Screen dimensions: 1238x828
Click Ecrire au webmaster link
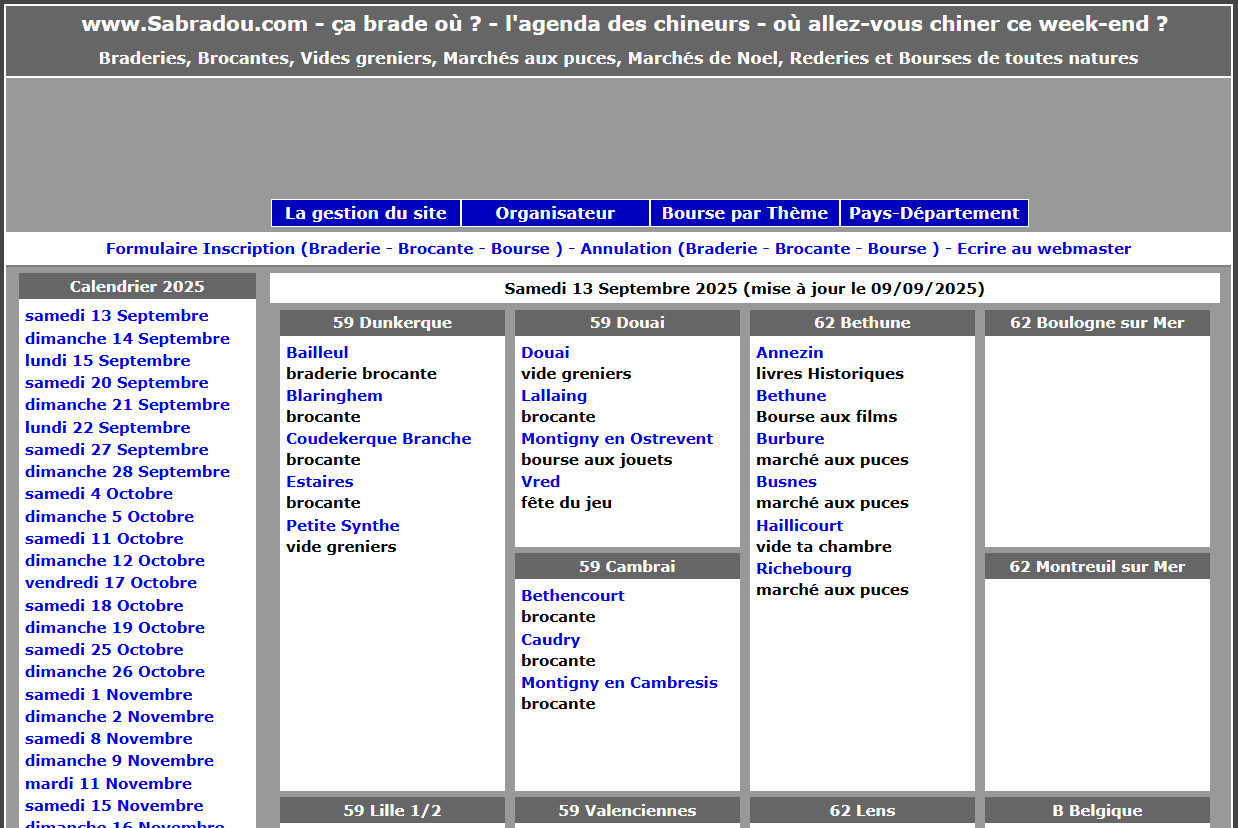coord(1043,249)
